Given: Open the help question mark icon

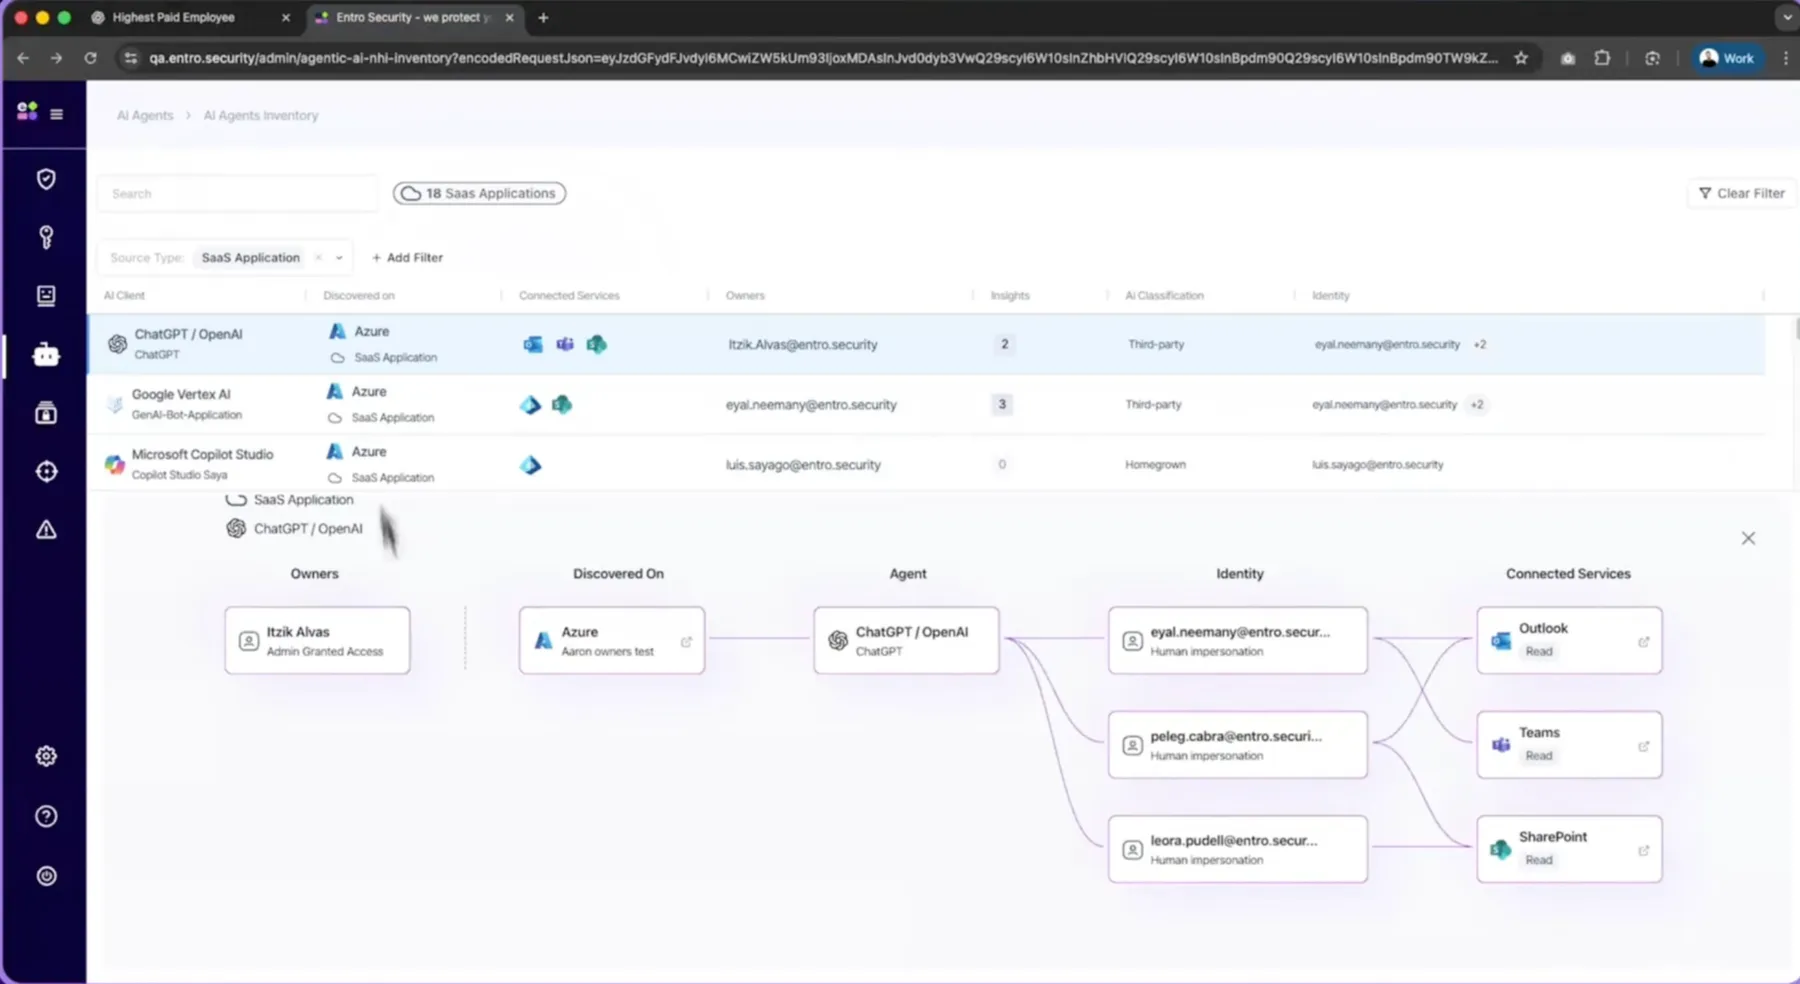Looking at the screenshot, I should [x=46, y=816].
